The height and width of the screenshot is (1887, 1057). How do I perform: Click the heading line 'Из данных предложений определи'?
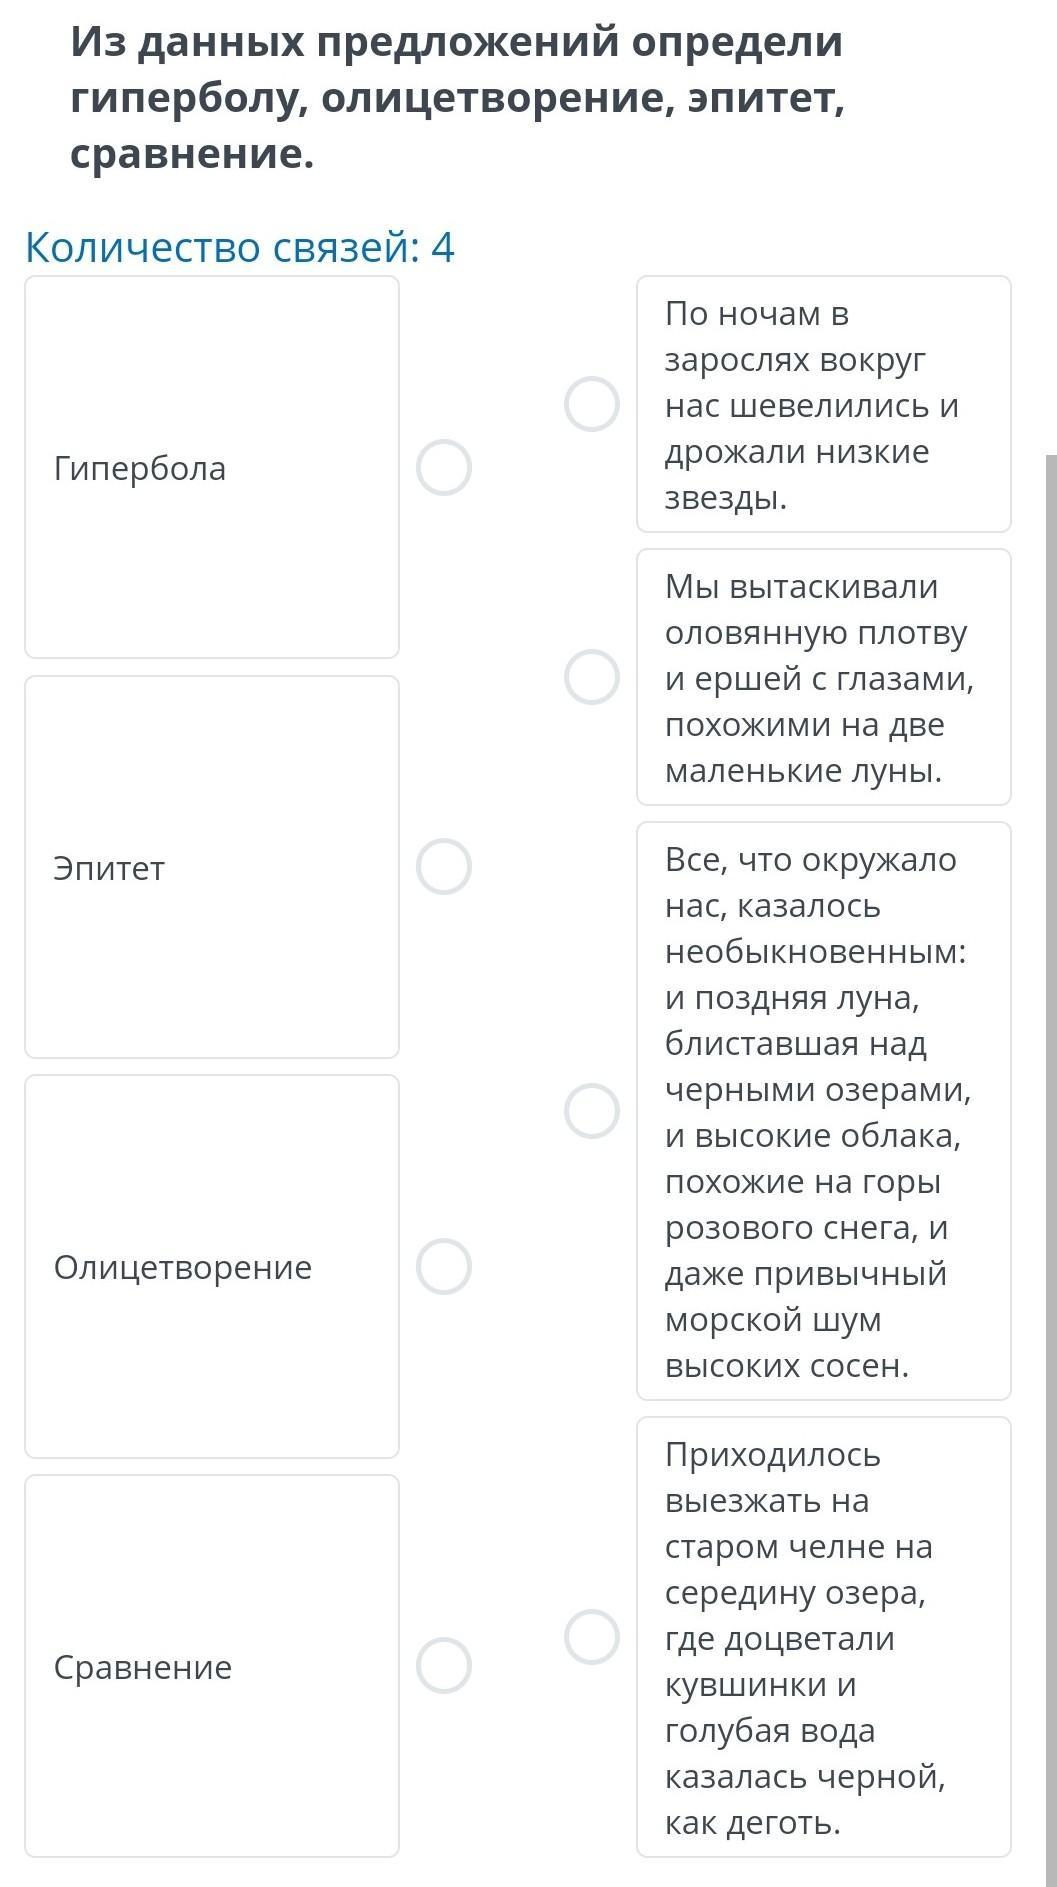click(456, 43)
